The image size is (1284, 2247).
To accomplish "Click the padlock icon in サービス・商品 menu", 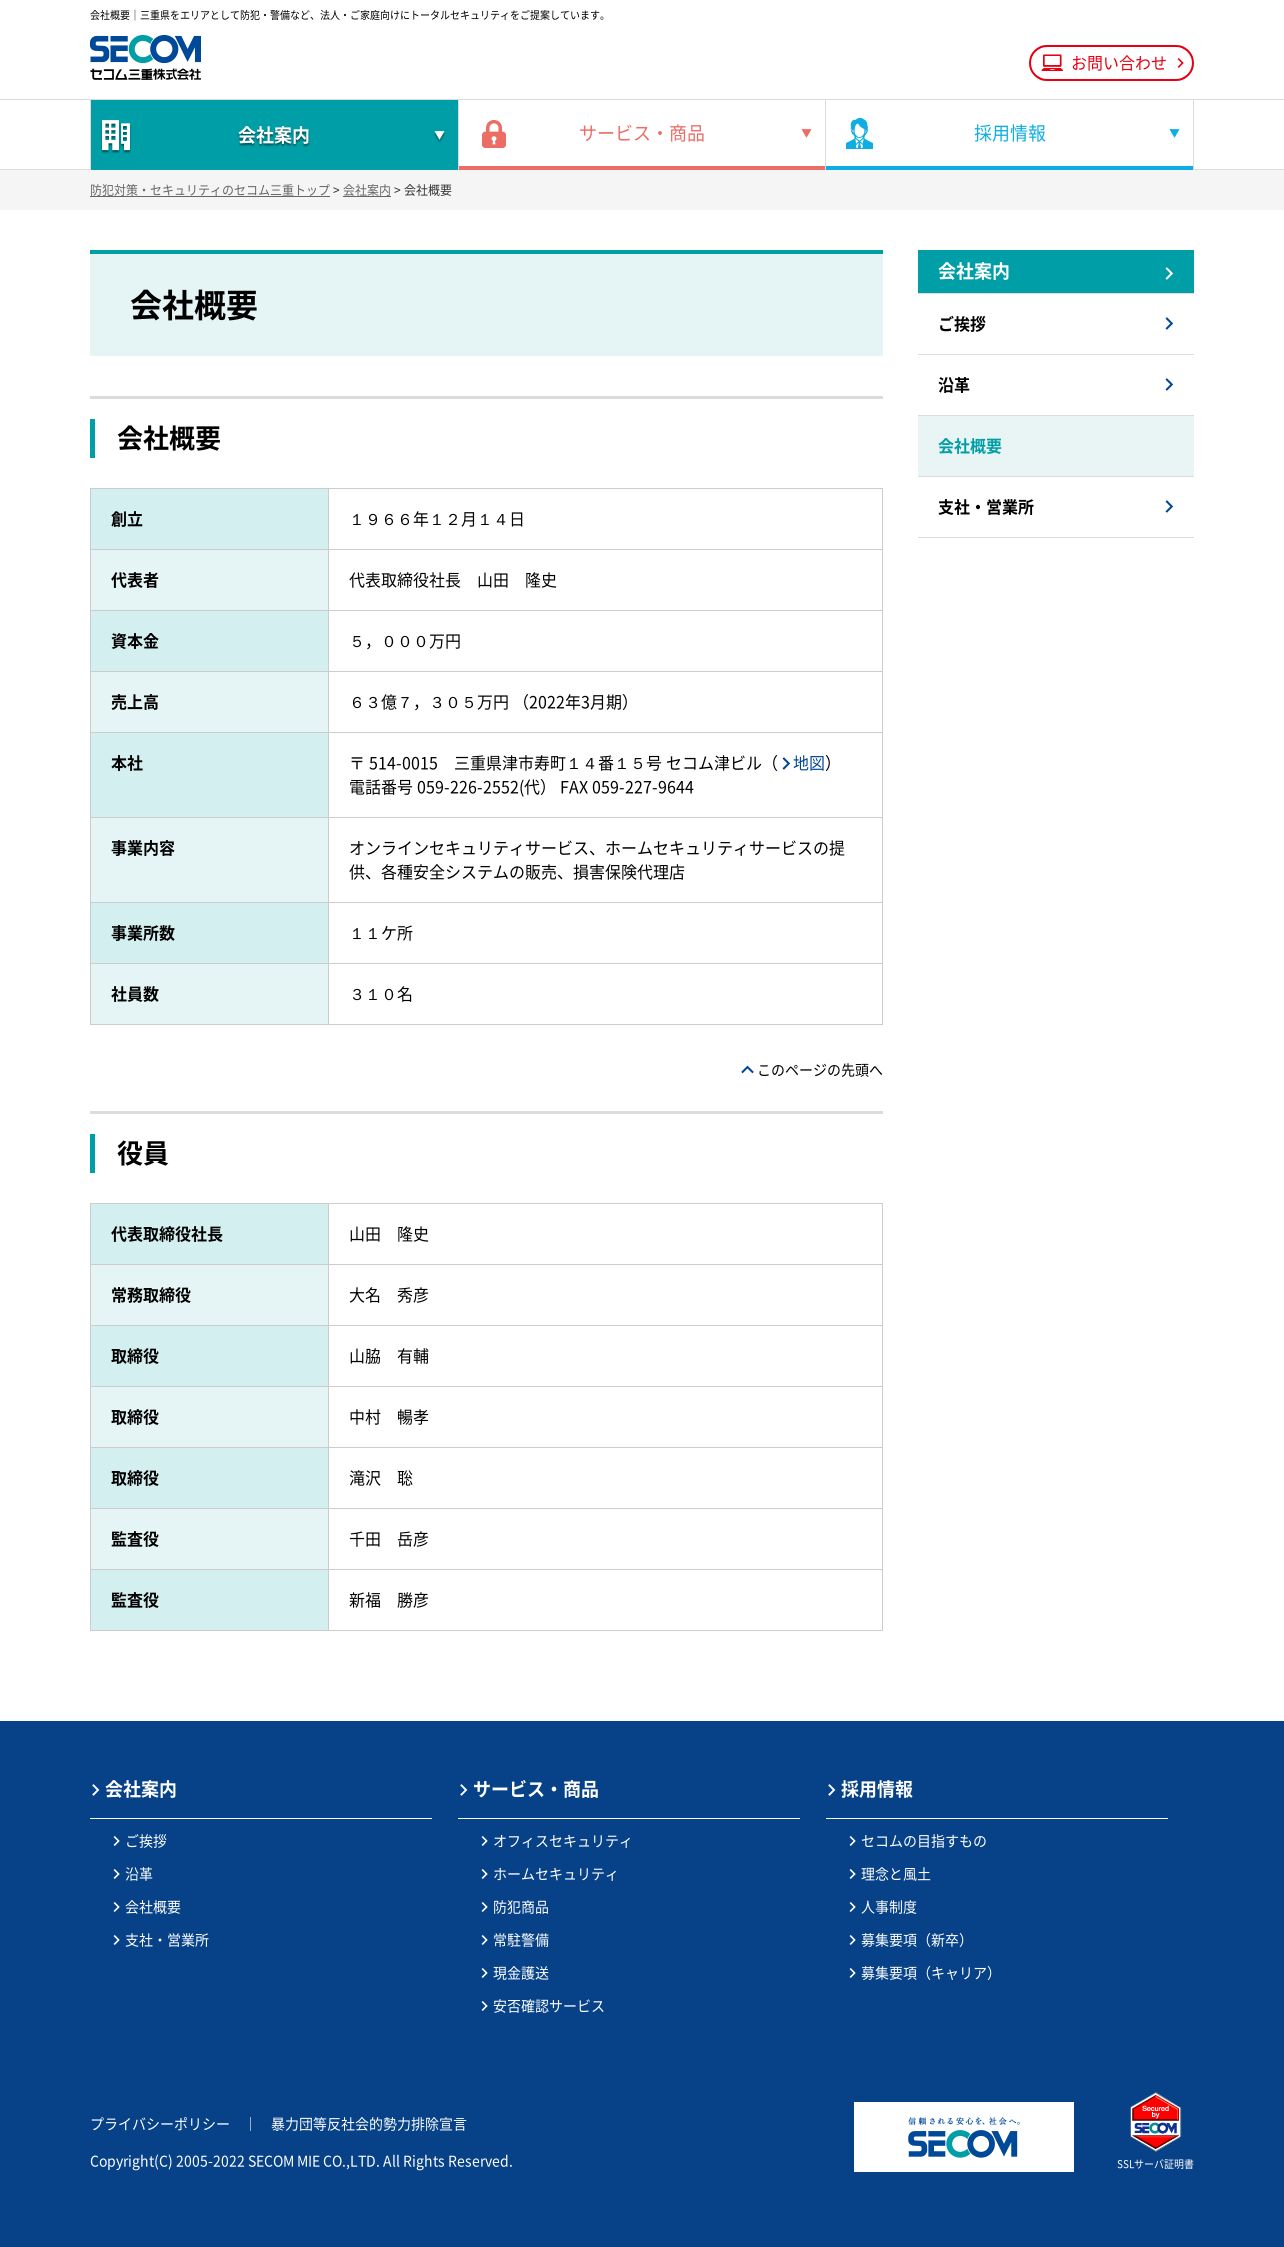I will point(494,134).
